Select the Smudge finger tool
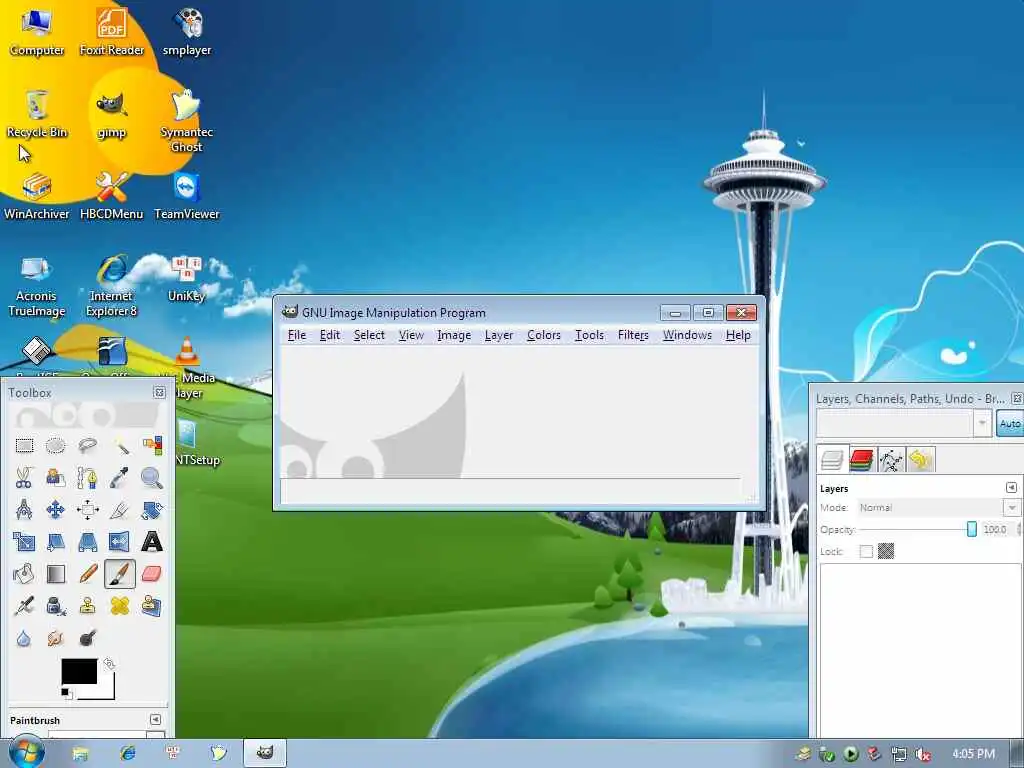 pyautogui.click(x=56, y=638)
